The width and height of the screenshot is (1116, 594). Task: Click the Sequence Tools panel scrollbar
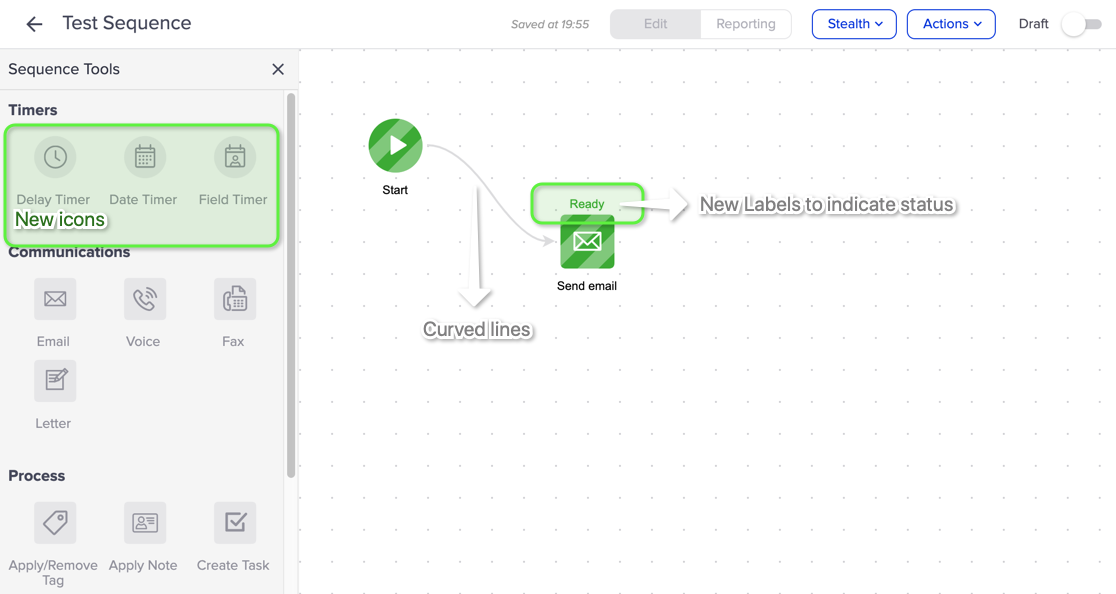tap(290, 285)
